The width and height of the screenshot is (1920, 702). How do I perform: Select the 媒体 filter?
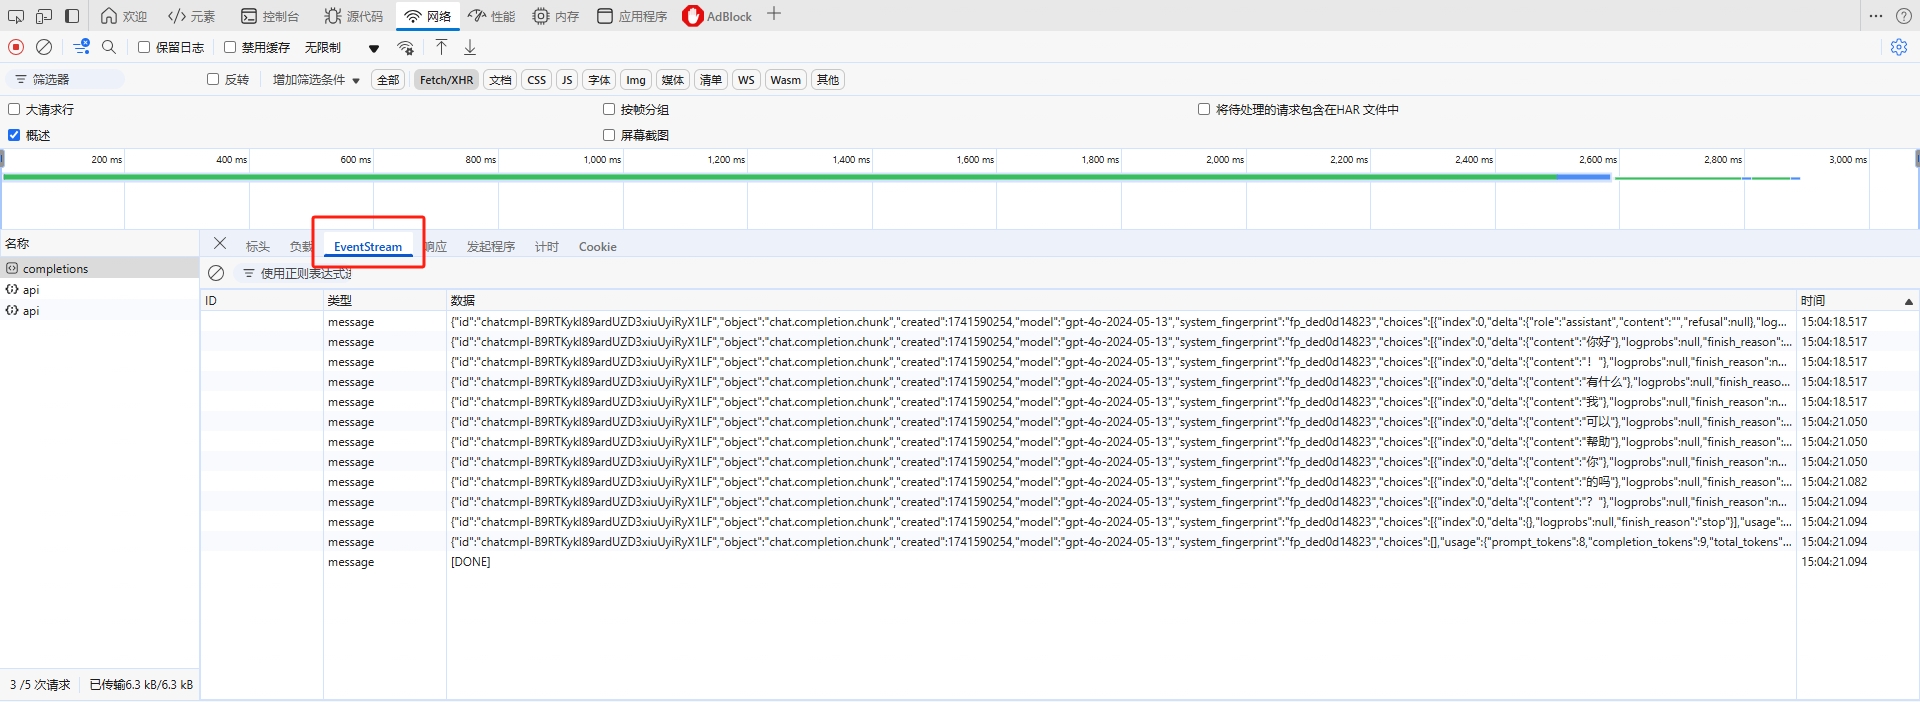tap(673, 80)
